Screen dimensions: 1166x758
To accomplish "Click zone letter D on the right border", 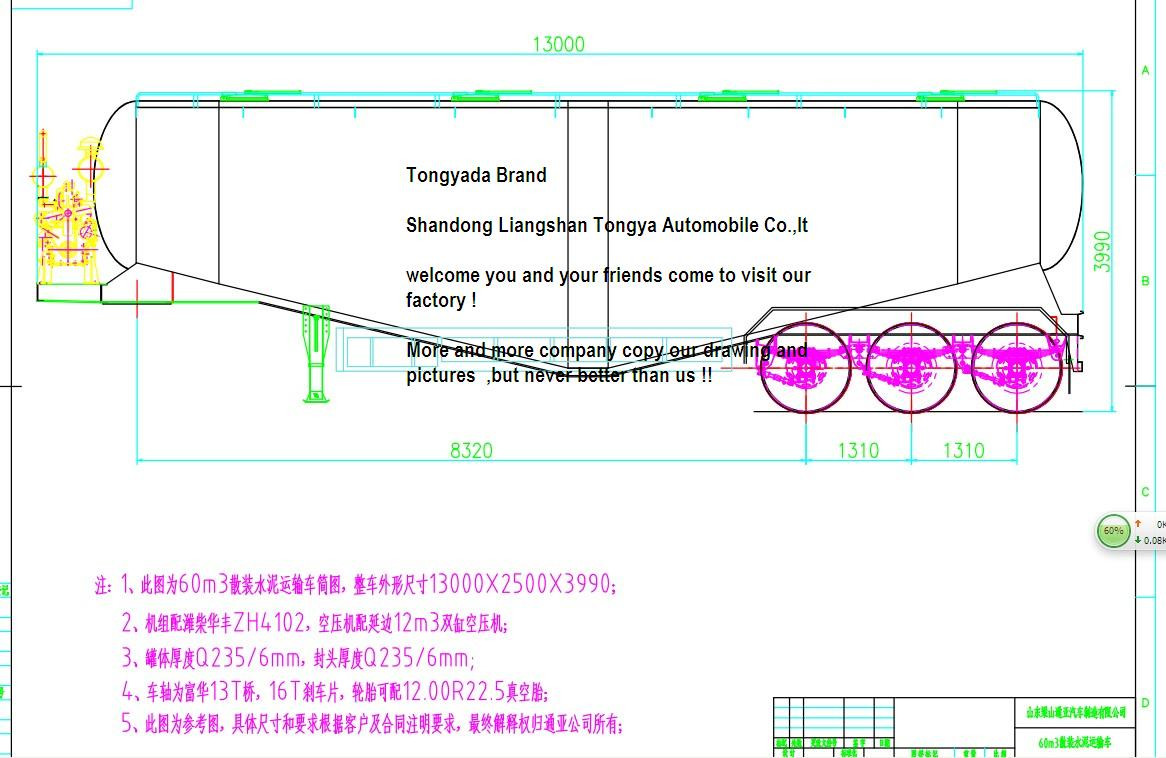I will (x=1145, y=702).
